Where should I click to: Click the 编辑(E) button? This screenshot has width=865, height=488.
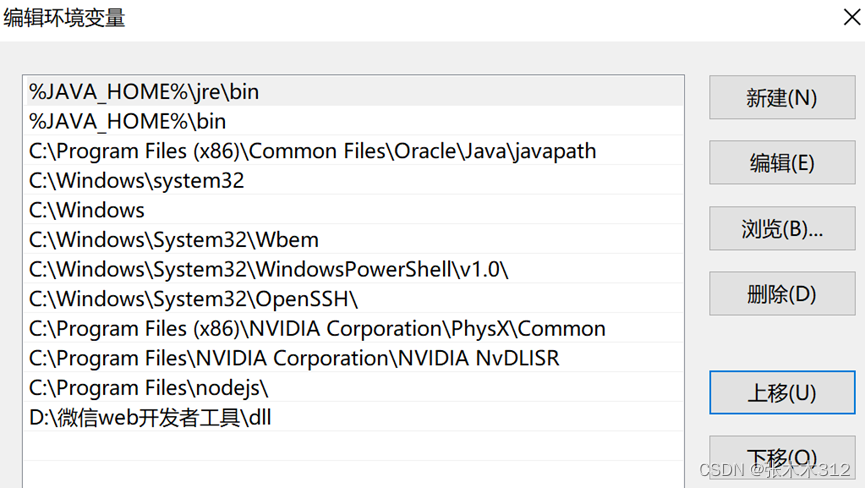coord(782,163)
